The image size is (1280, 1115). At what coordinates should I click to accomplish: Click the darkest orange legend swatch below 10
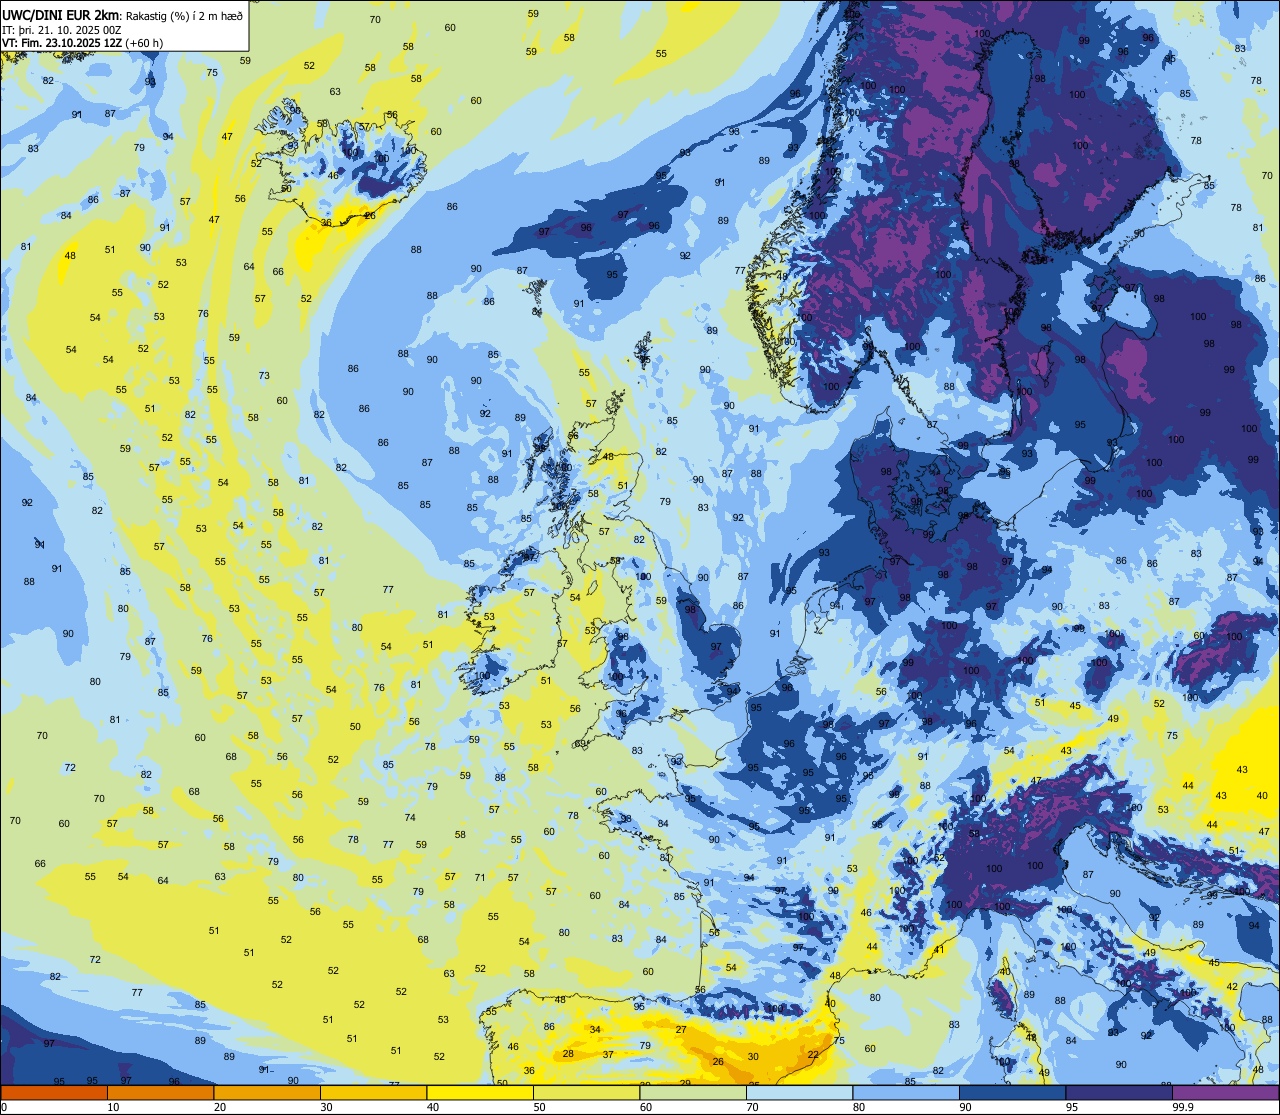[x=54, y=1093]
